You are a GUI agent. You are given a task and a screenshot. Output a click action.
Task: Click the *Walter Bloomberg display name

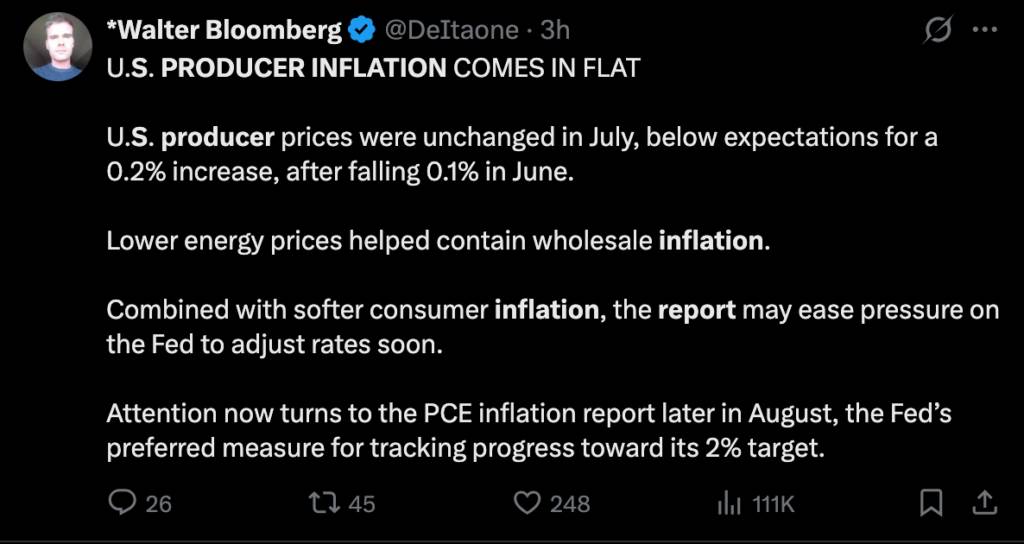click(x=223, y=30)
